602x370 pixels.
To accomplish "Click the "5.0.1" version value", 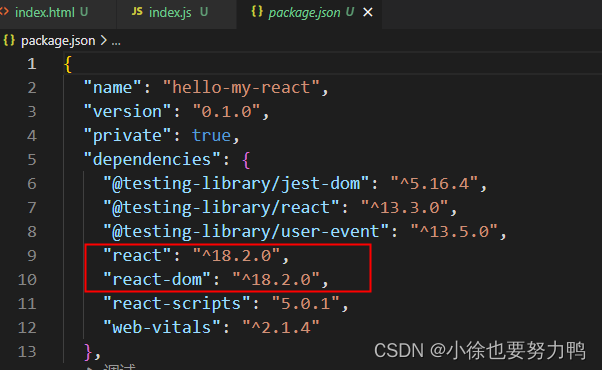I will pyautogui.click(x=306, y=304).
